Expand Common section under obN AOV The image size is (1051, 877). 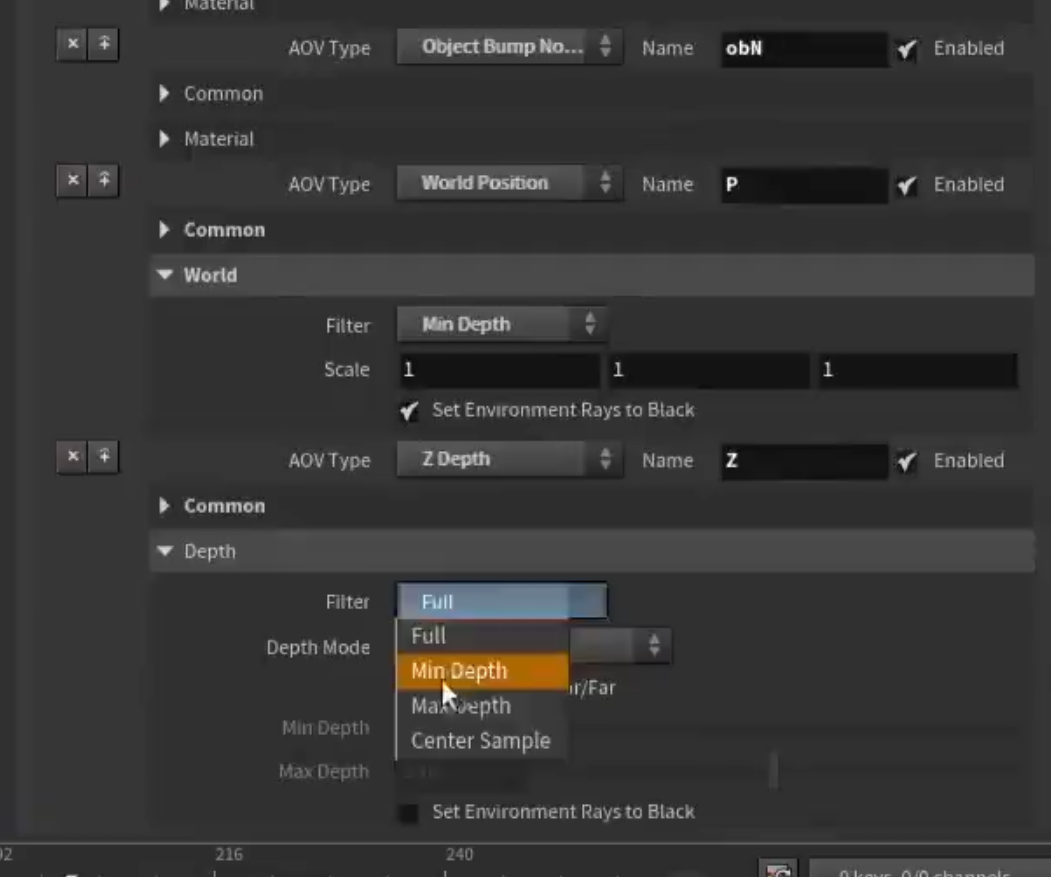coord(165,94)
